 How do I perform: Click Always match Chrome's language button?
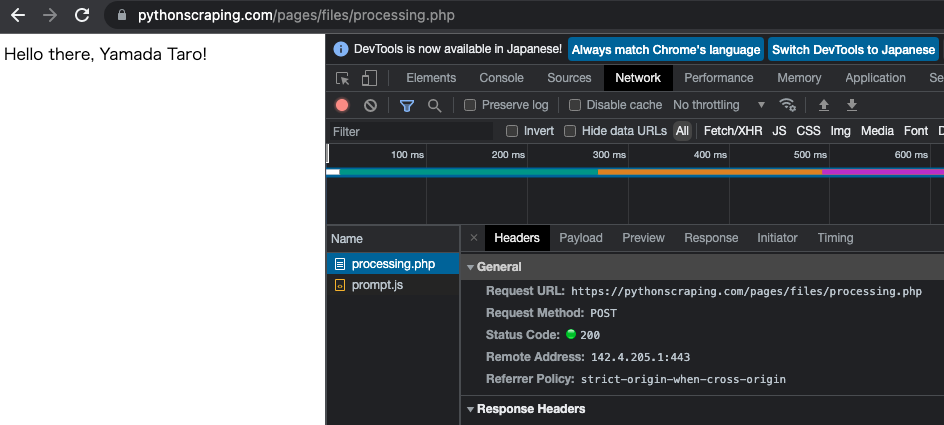pos(666,49)
